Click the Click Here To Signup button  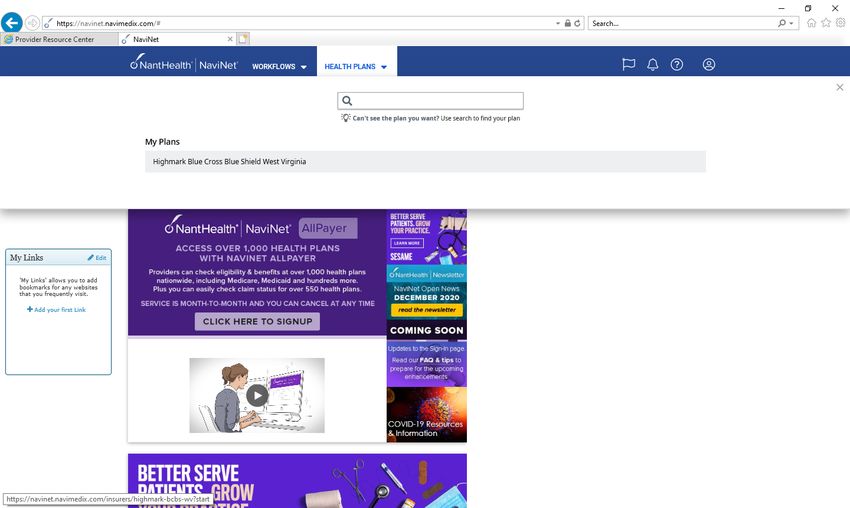(x=257, y=321)
